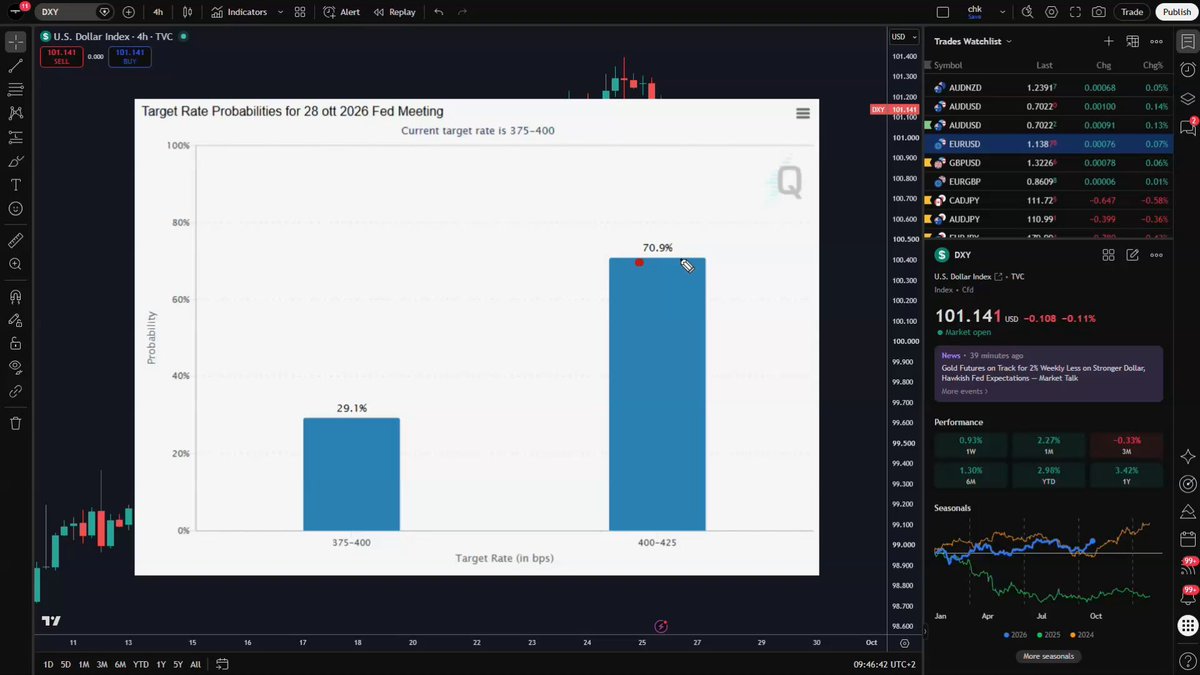
Task: Open the Indicators dialog
Action: 240,12
